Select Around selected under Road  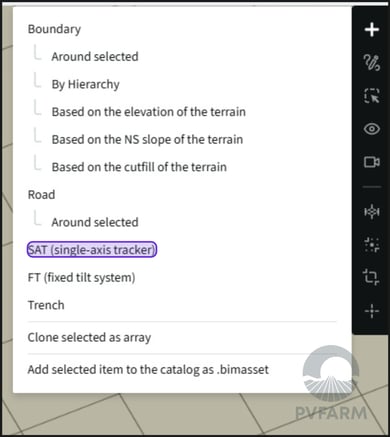[x=95, y=222]
